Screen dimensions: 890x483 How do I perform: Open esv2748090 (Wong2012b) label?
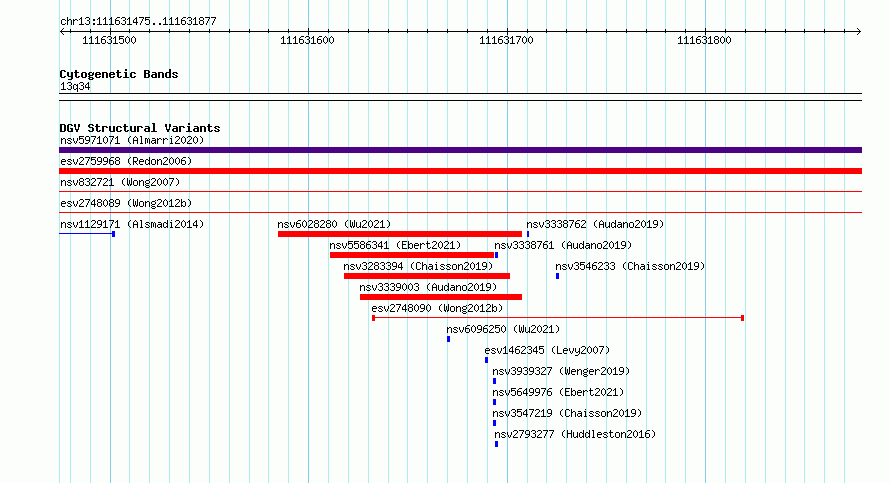(438, 308)
